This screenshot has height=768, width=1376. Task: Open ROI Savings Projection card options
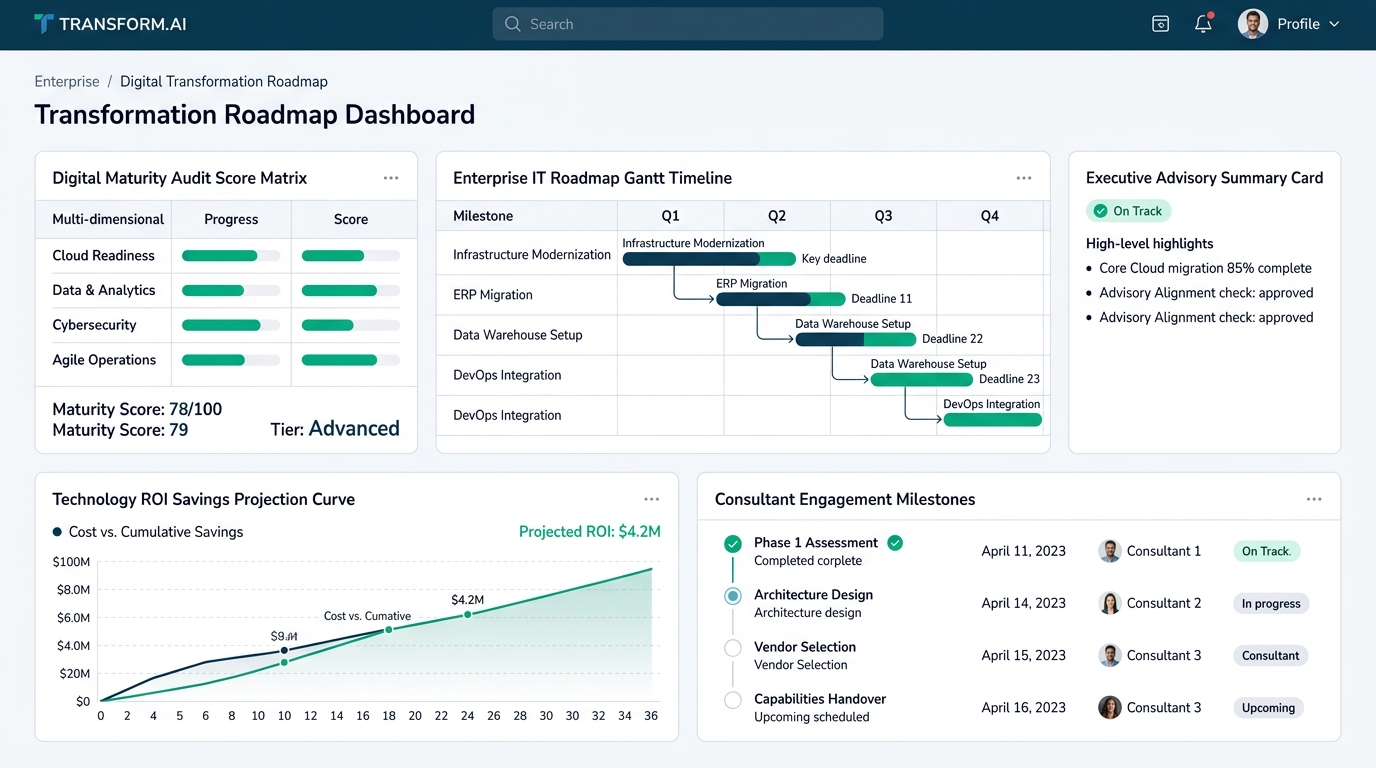point(652,499)
